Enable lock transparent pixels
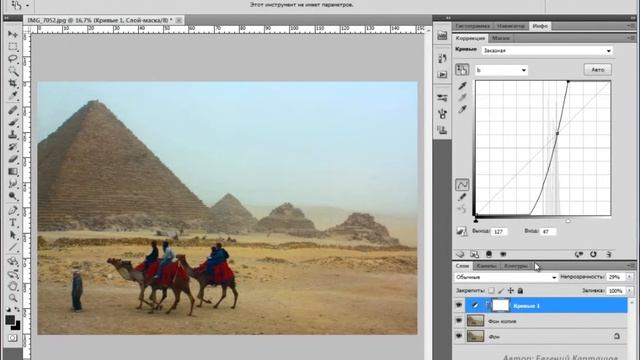Screen dimensions: 640x360 coord(491,291)
